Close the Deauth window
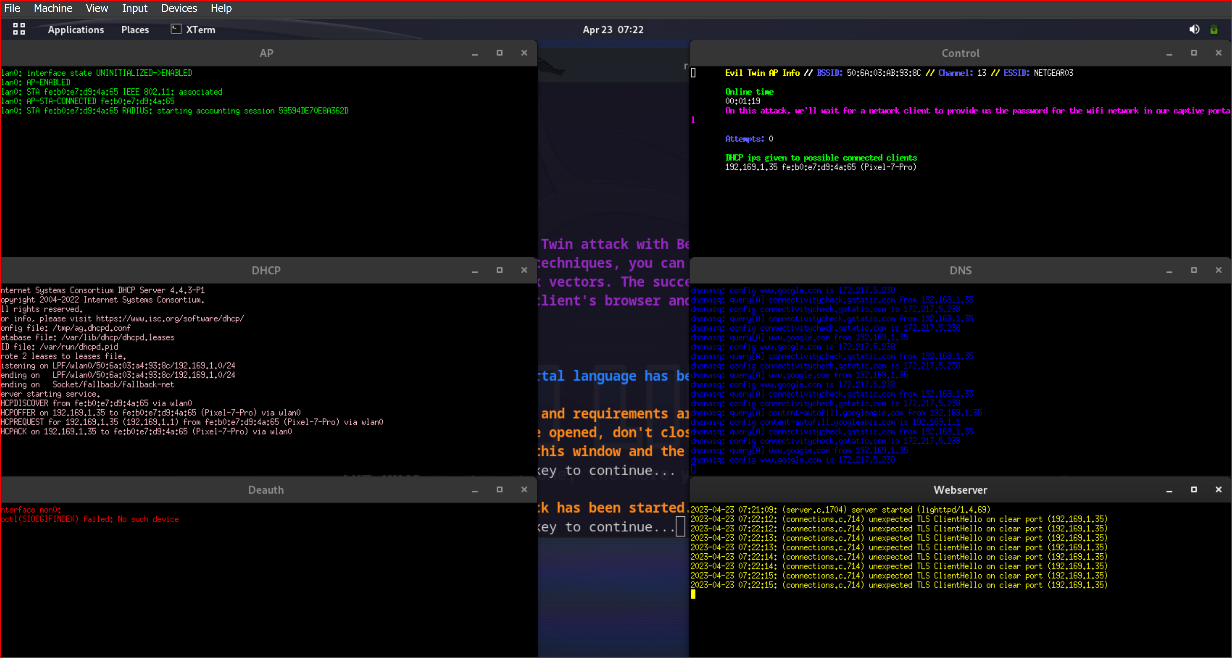 point(523,490)
